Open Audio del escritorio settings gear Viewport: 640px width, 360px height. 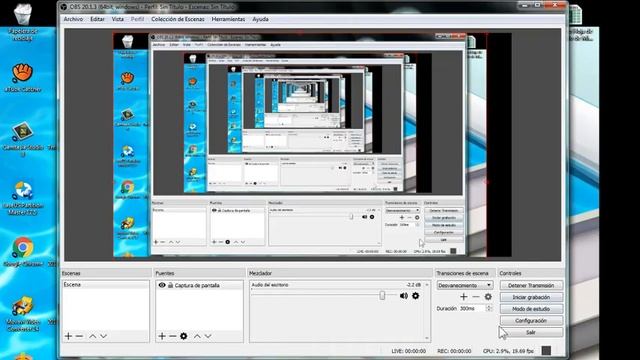point(416,296)
